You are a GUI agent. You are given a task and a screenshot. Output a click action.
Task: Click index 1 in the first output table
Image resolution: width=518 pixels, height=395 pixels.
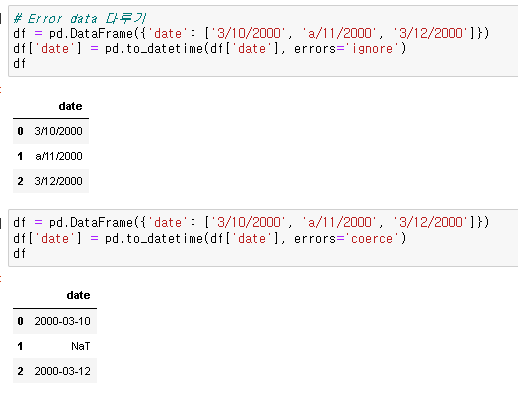[x=20, y=156]
